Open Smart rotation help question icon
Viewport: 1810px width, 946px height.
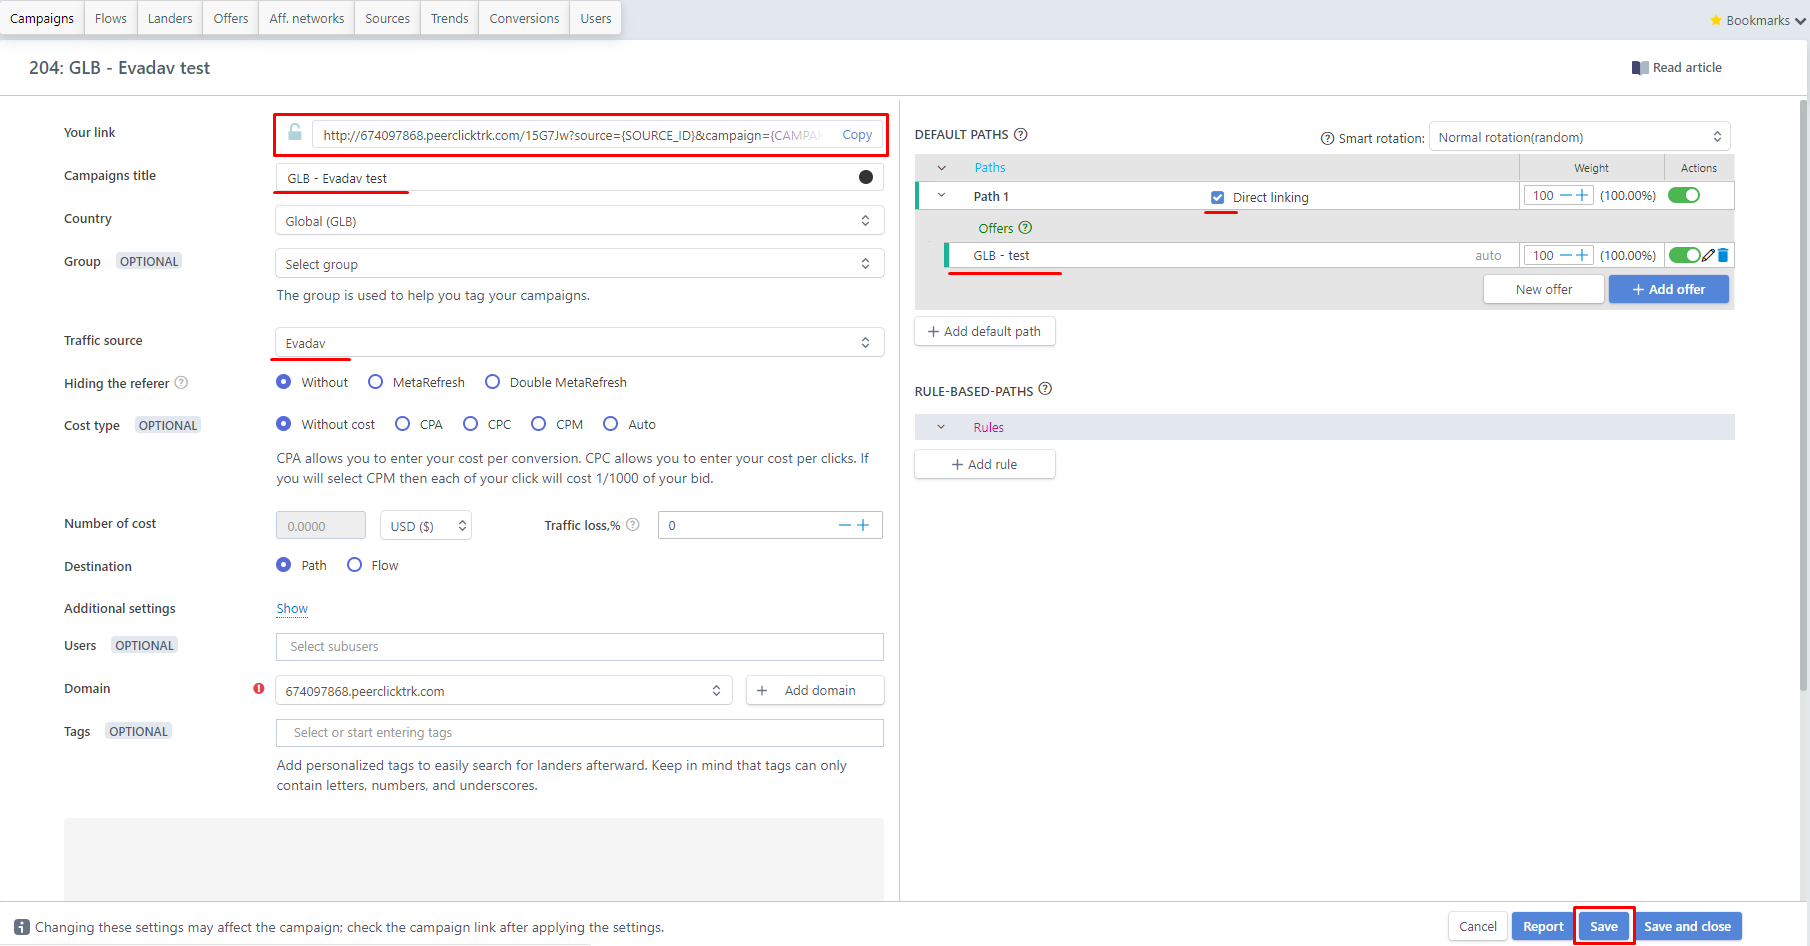pyautogui.click(x=1328, y=139)
